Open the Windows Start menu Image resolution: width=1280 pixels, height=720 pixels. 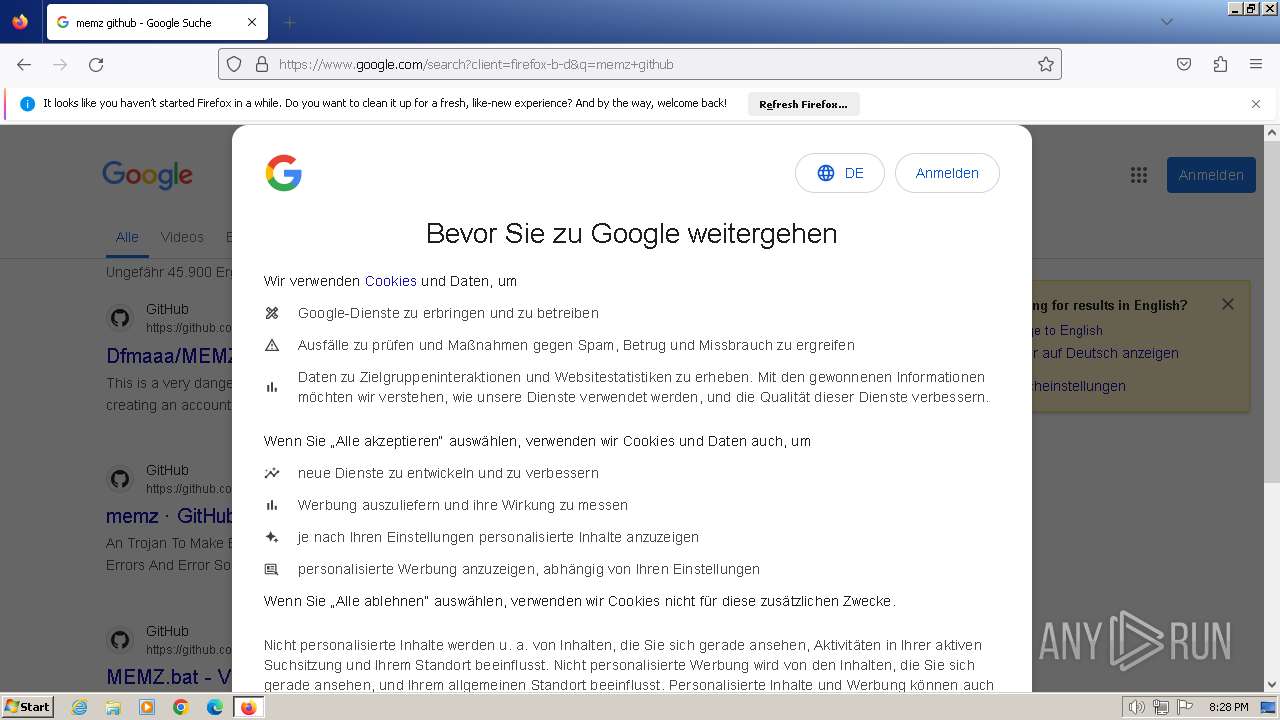pyautogui.click(x=27, y=707)
